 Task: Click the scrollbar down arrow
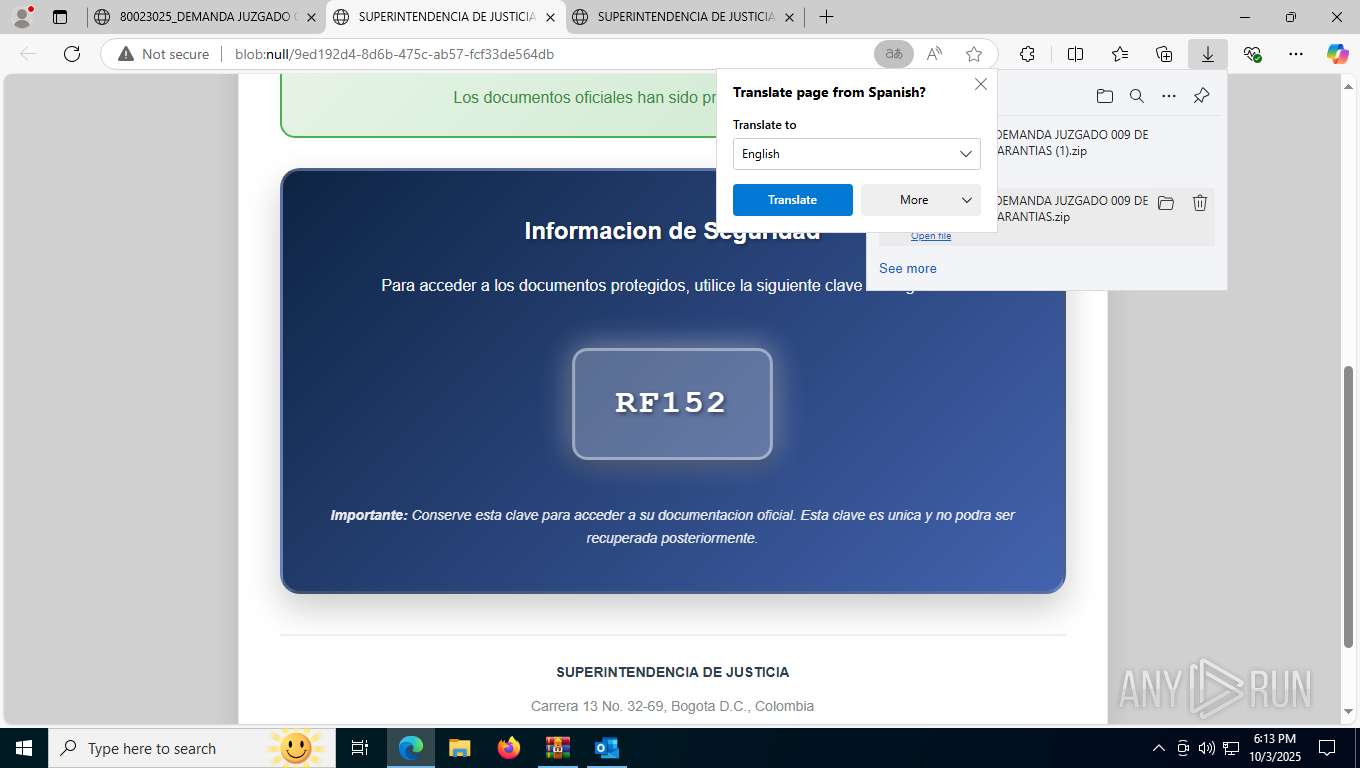(1348, 712)
